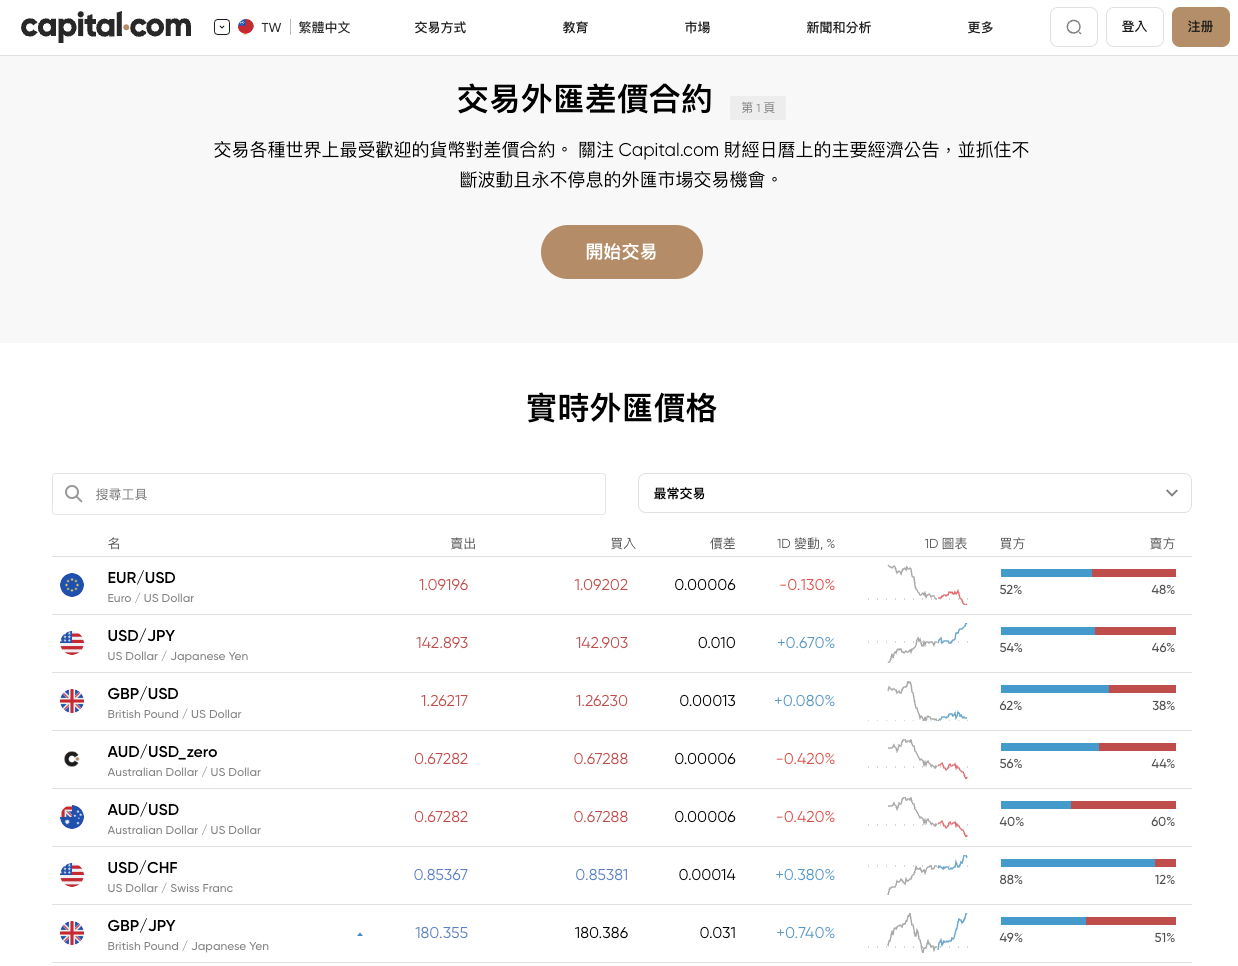1238x966 pixels.
Task: Open the USD/CHF 1D mini chart
Action: pos(918,875)
